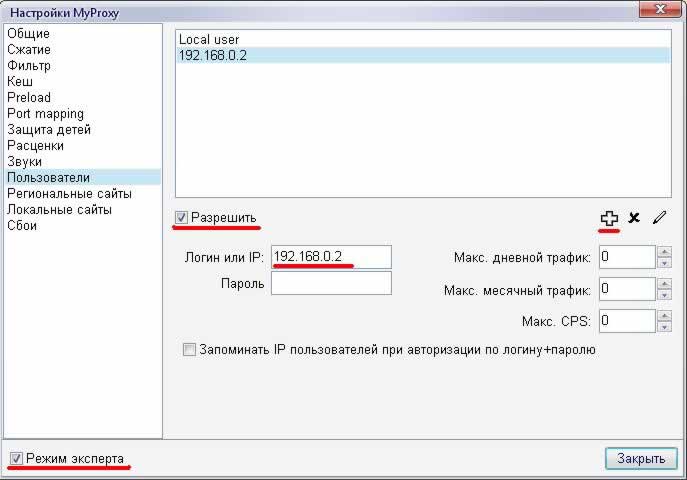
Task: Enable Запоминать IP пользователей checkbox
Action: click(189, 349)
